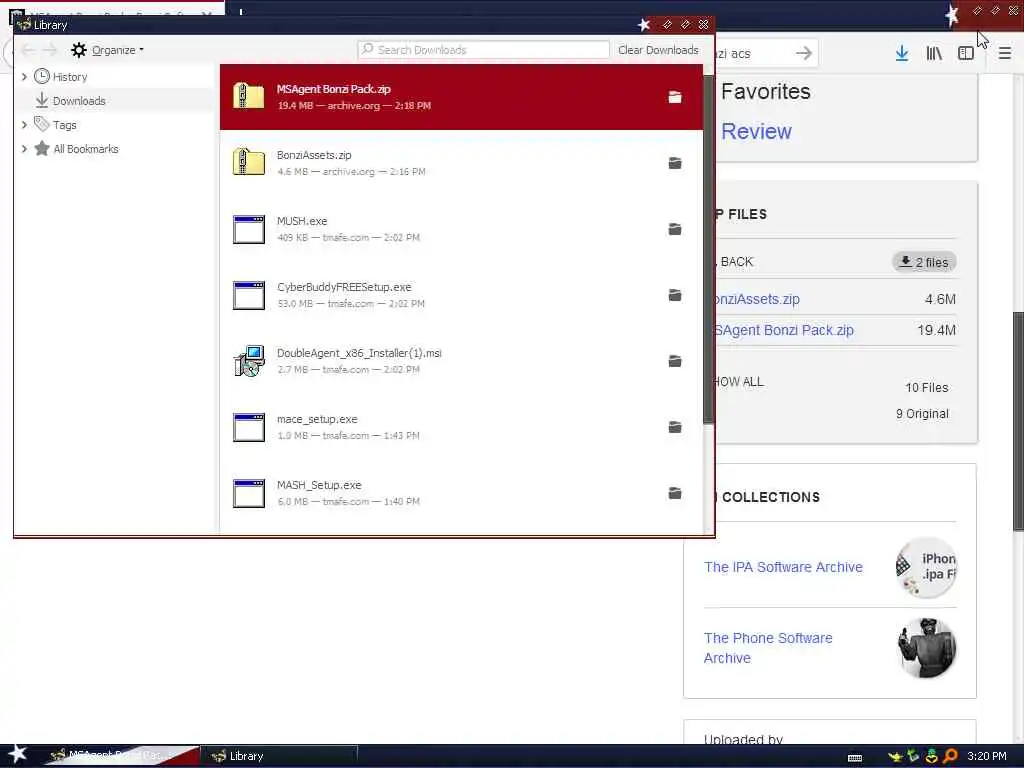1024x768 pixels.
Task: Click the star icon in Library title bar
Action: click(644, 25)
